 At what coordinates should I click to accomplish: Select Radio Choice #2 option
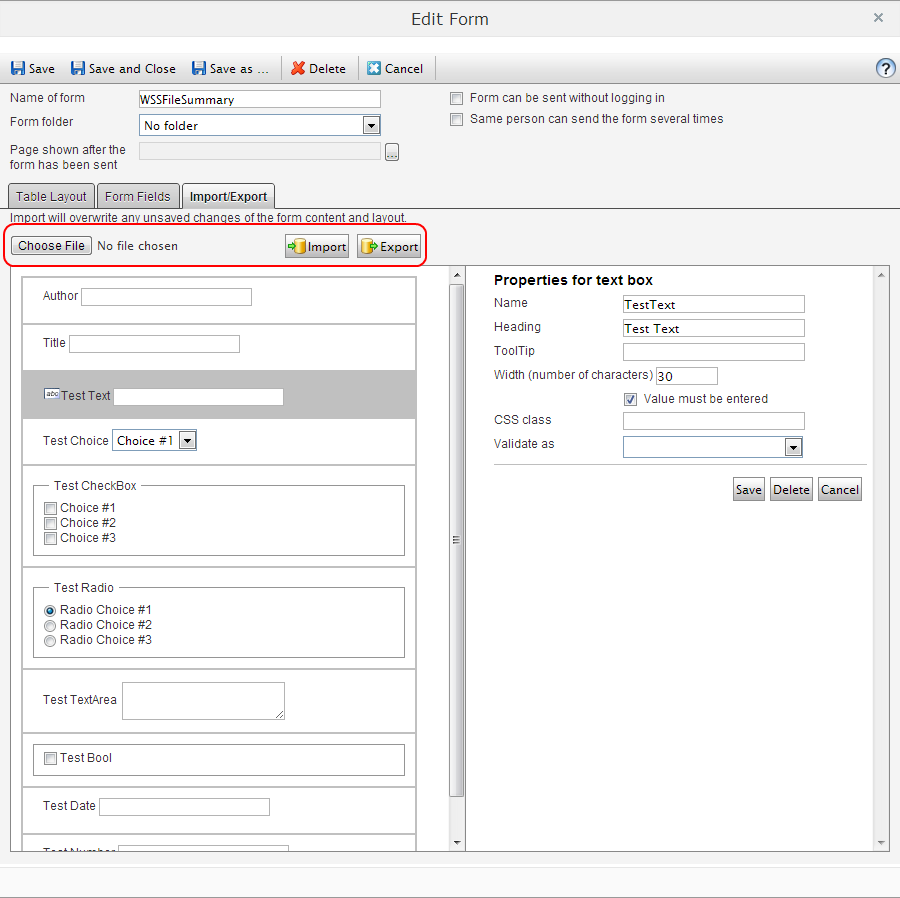pos(50,625)
